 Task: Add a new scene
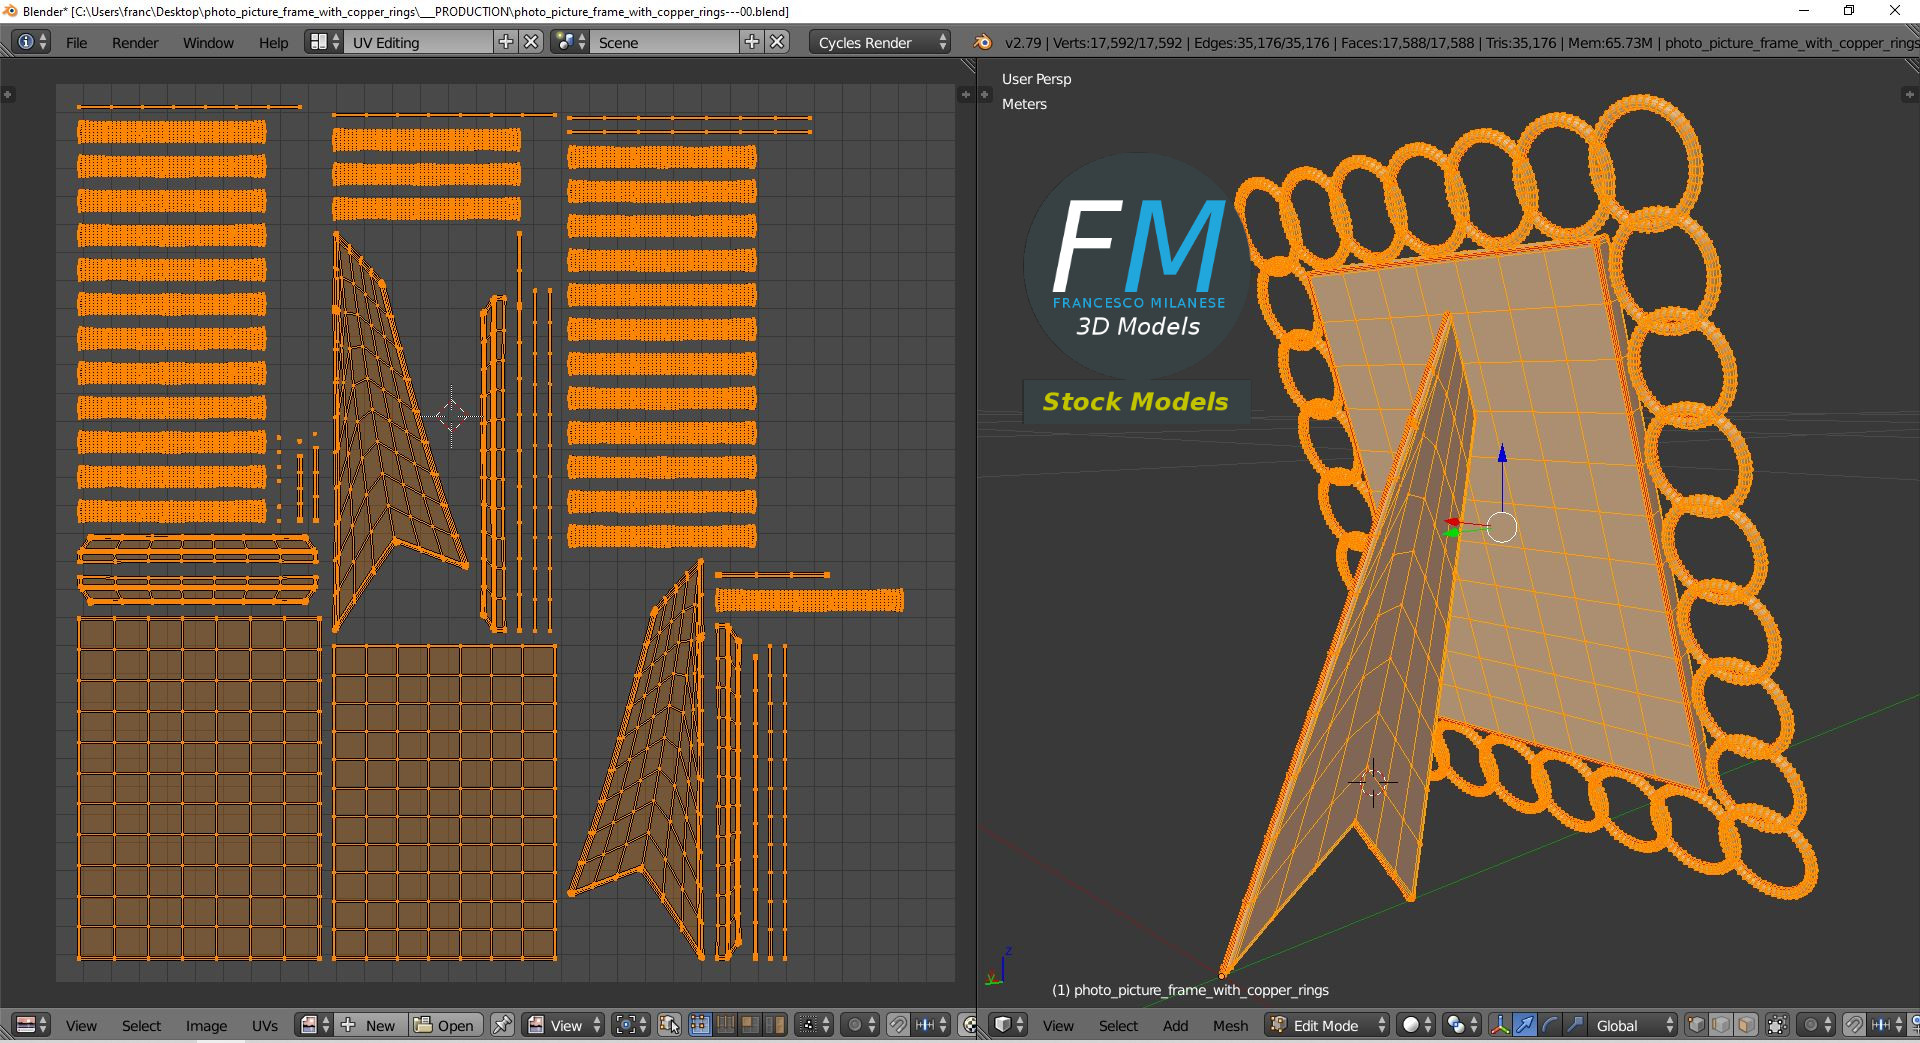(x=752, y=42)
